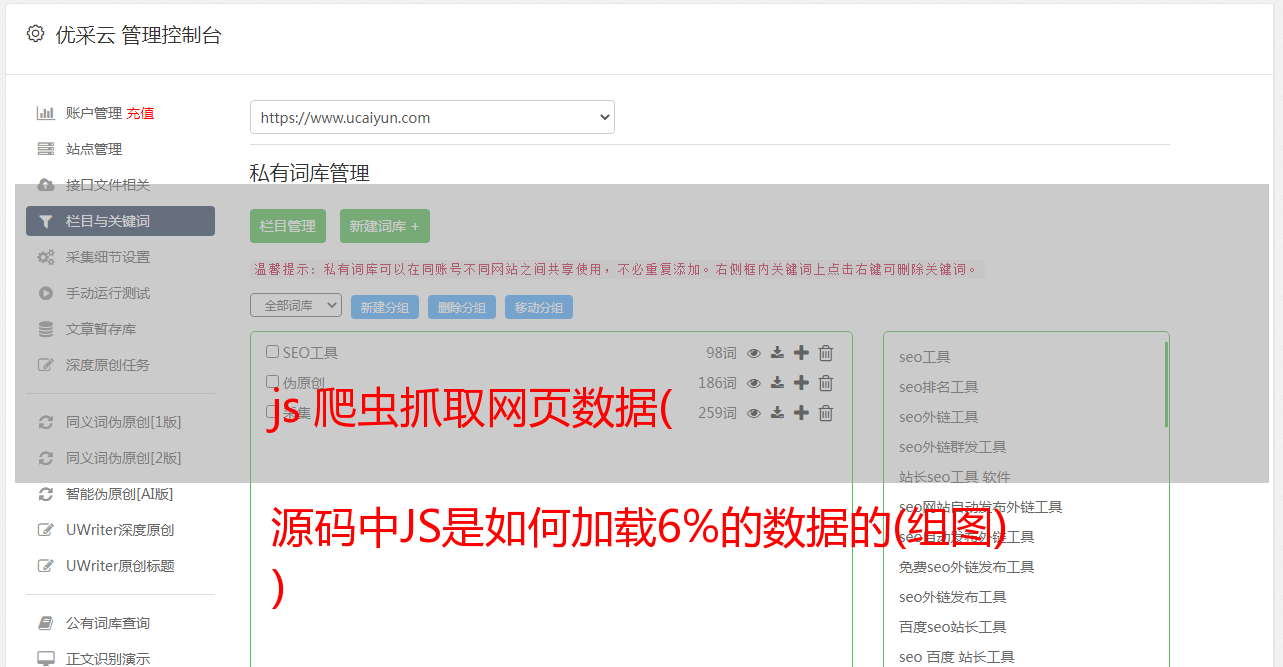
Task: Click the gears icon for 采集细节设置
Action: pyautogui.click(x=46, y=257)
